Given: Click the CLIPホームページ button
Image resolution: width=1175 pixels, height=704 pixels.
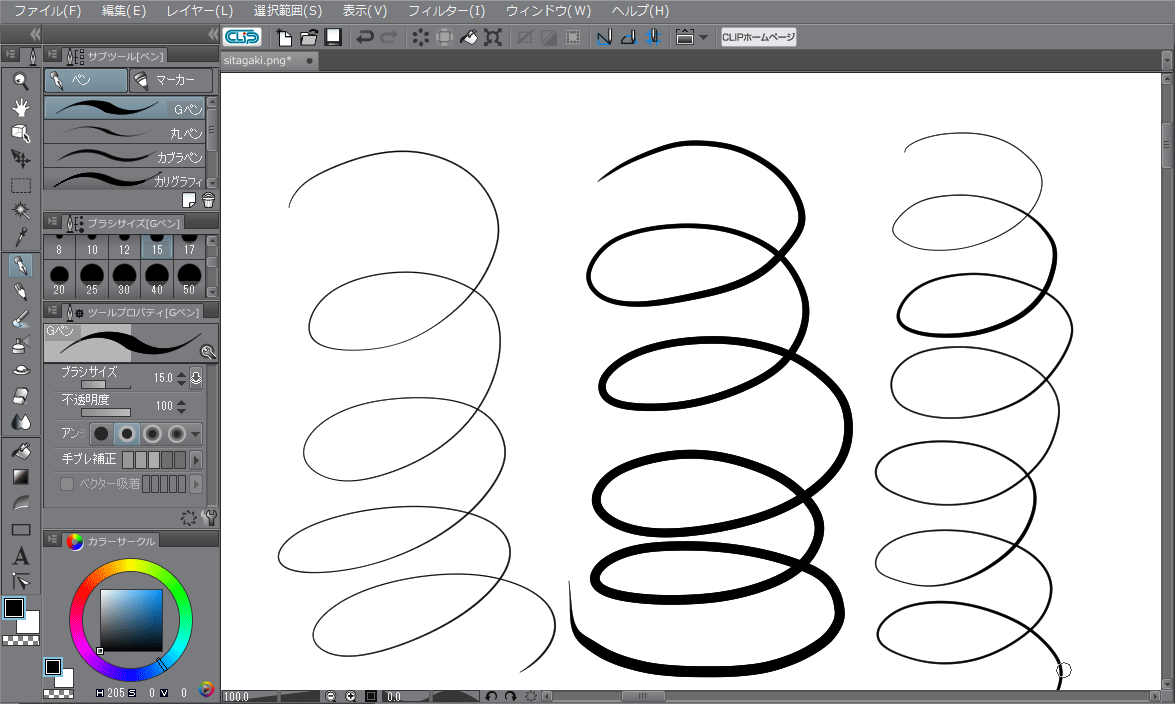Looking at the screenshot, I should tap(758, 37).
